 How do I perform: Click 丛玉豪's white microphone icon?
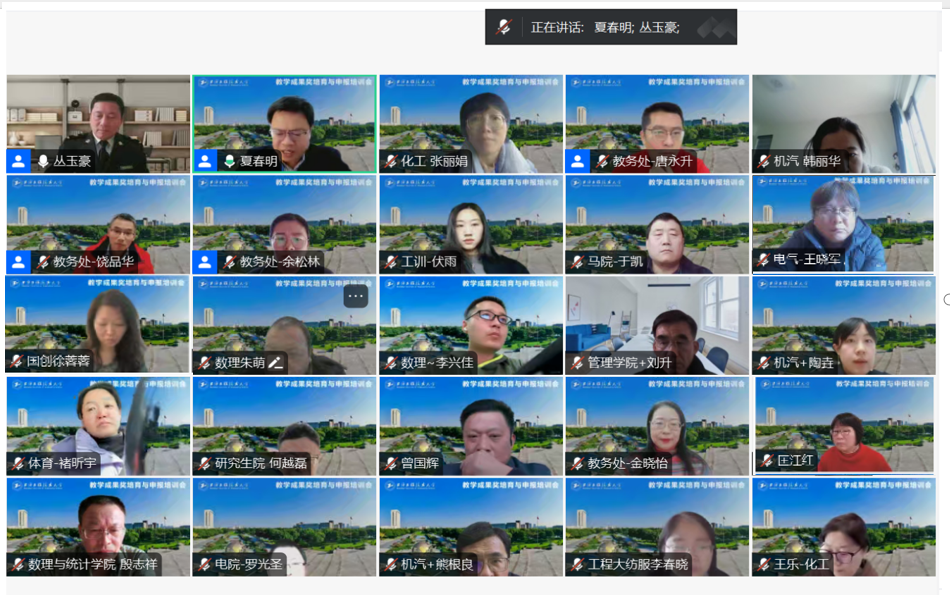coord(43,161)
